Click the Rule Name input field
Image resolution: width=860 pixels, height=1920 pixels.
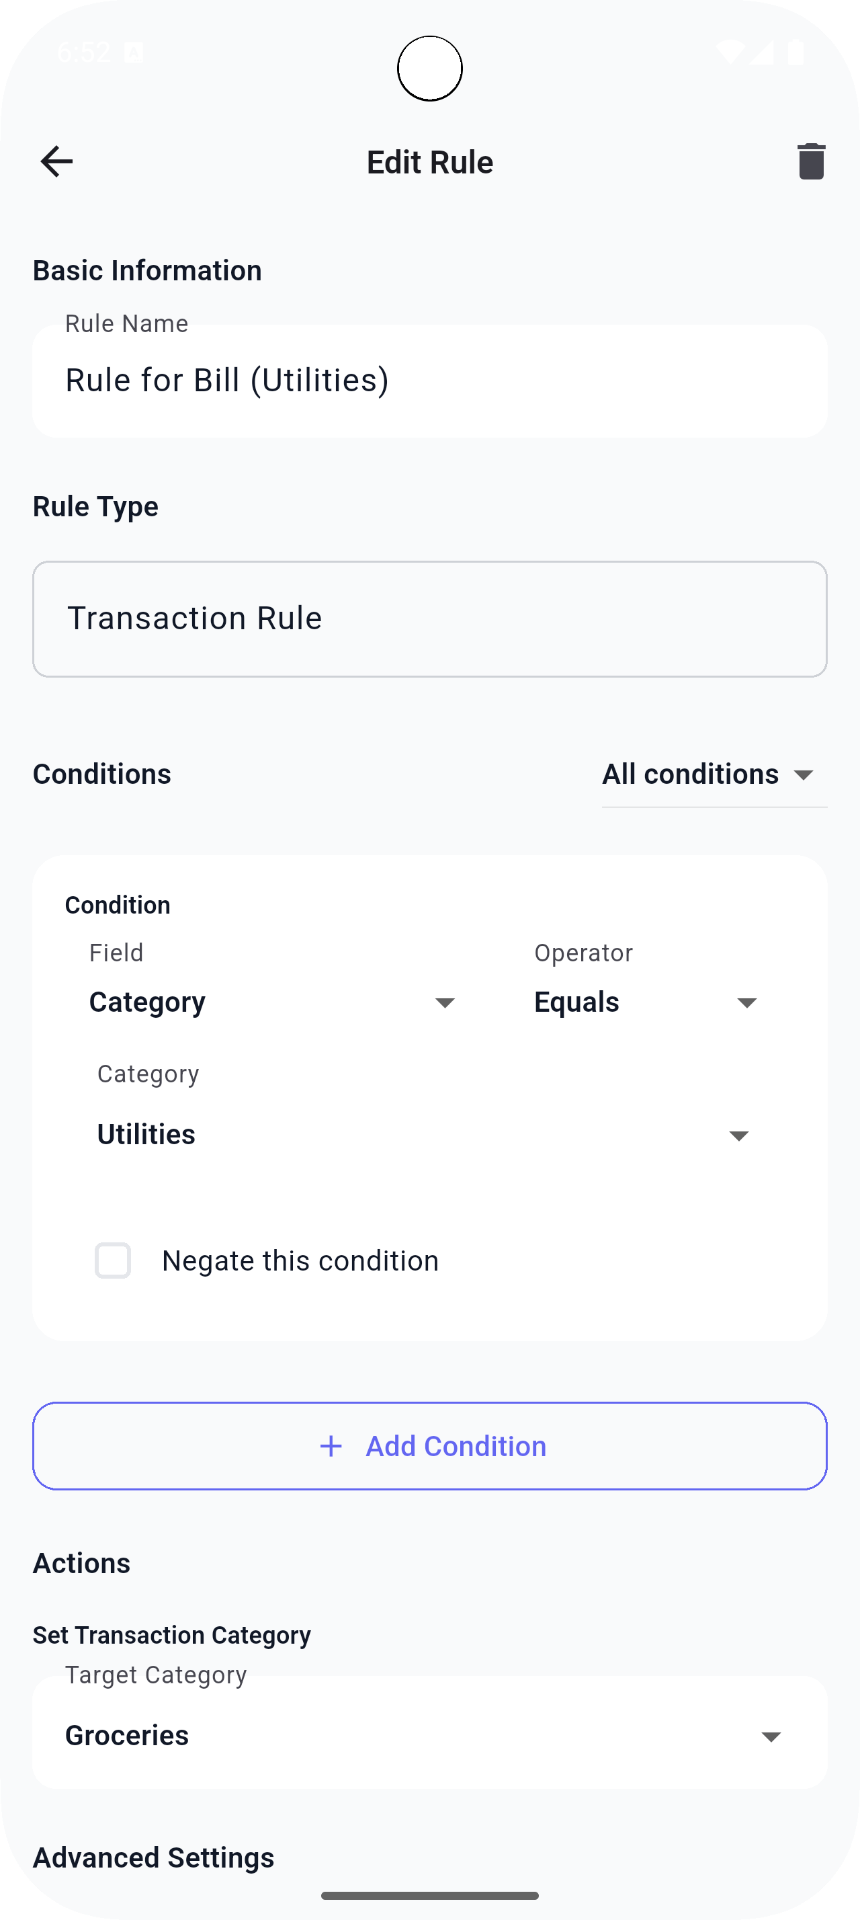pyautogui.click(x=430, y=380)
